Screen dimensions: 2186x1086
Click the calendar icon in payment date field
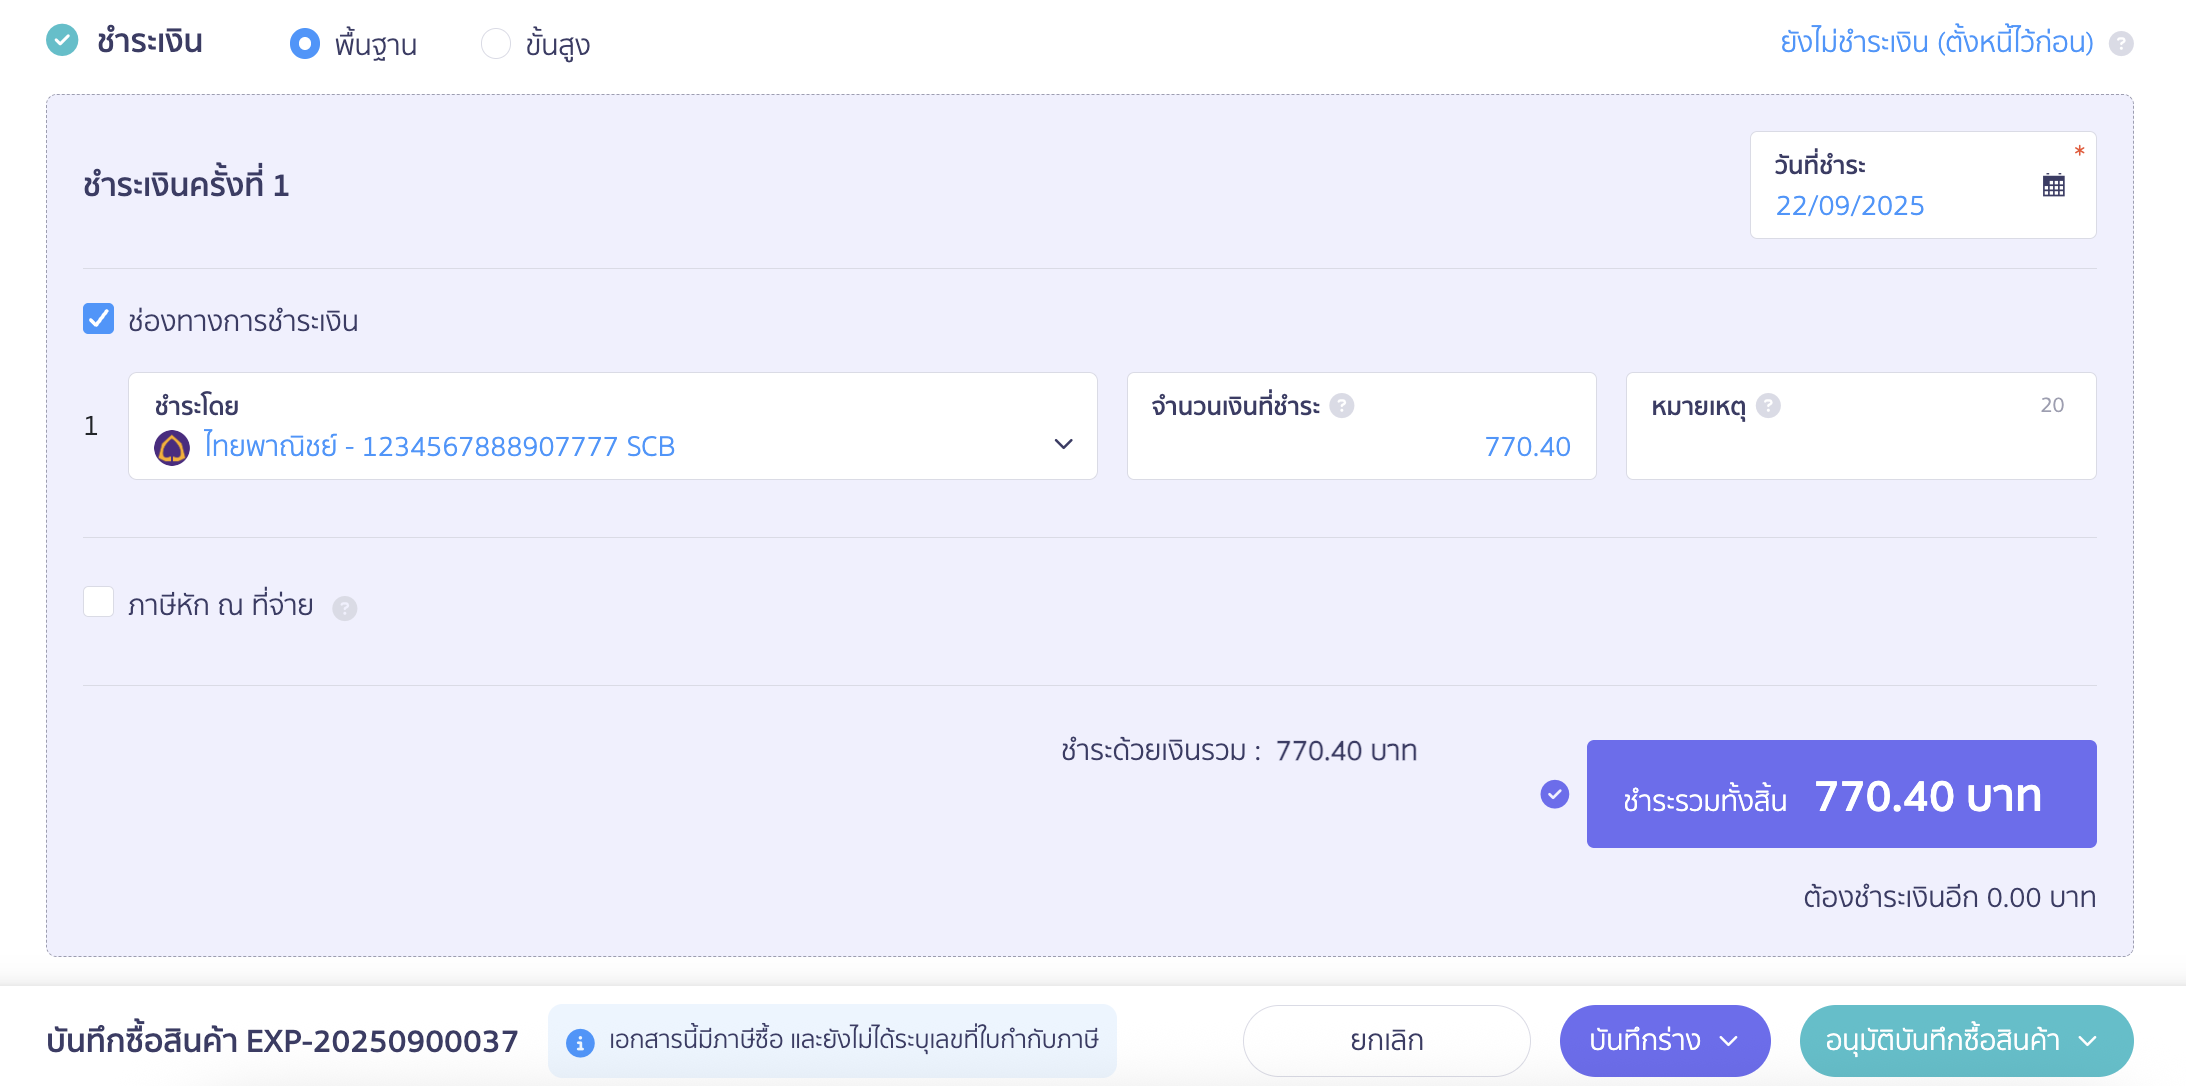tap(2053, 185)
